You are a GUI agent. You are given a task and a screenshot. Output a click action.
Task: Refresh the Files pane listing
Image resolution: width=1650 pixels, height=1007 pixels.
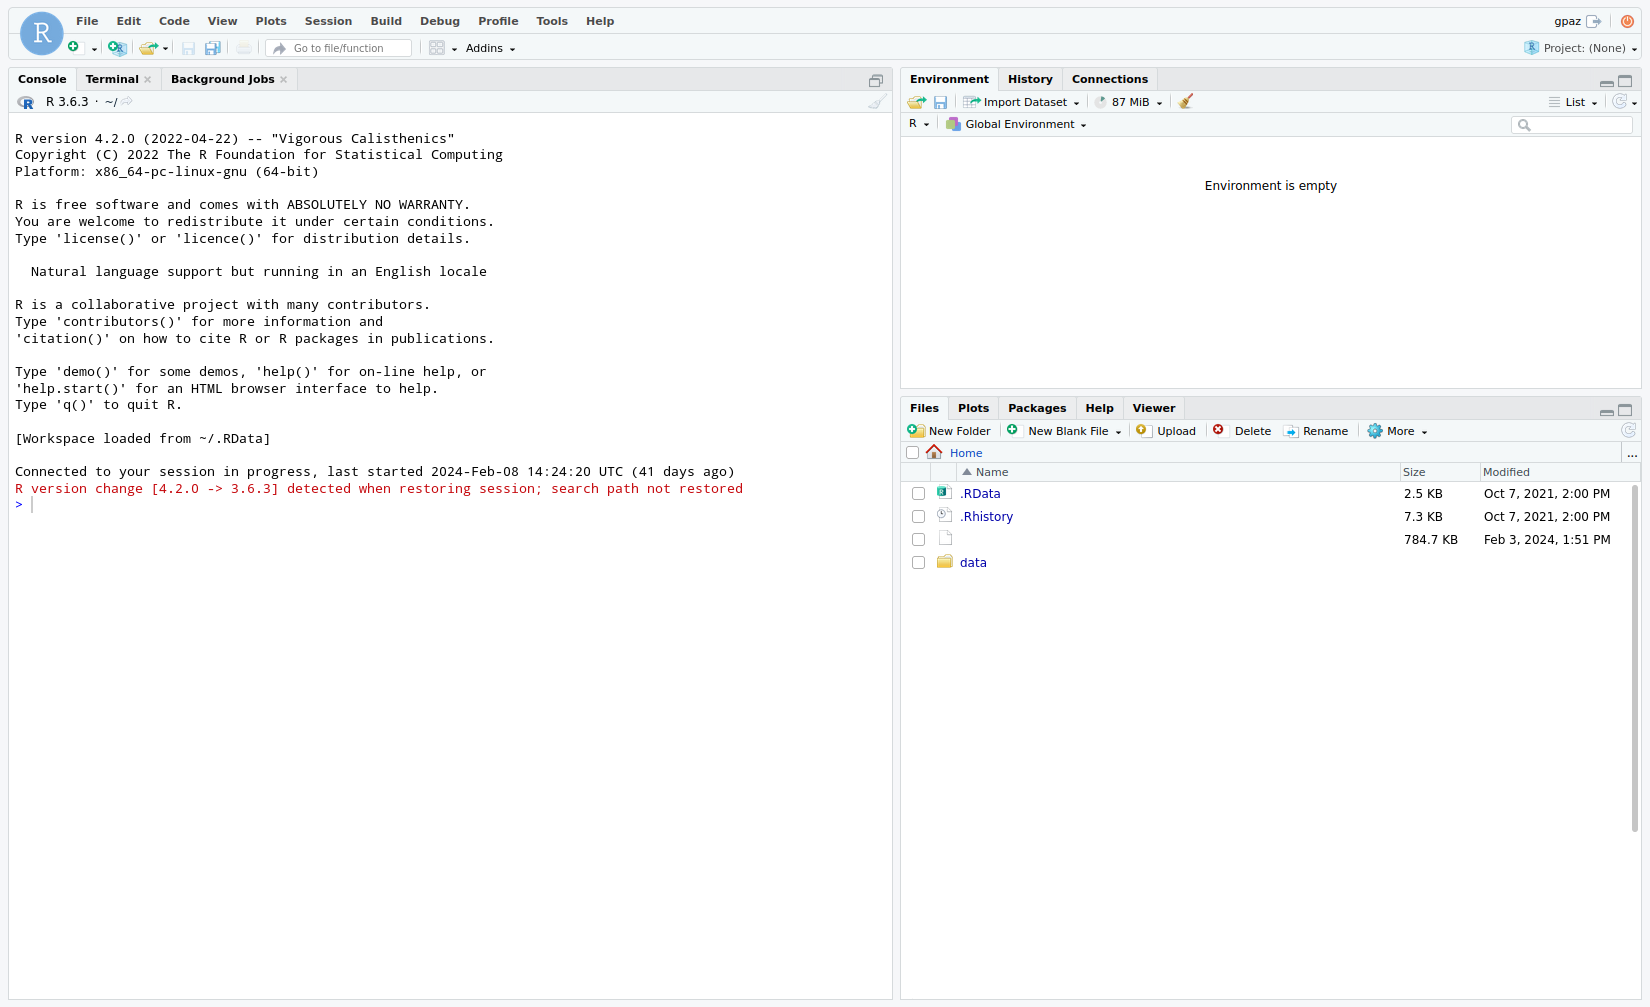[x=1628, y=431]
